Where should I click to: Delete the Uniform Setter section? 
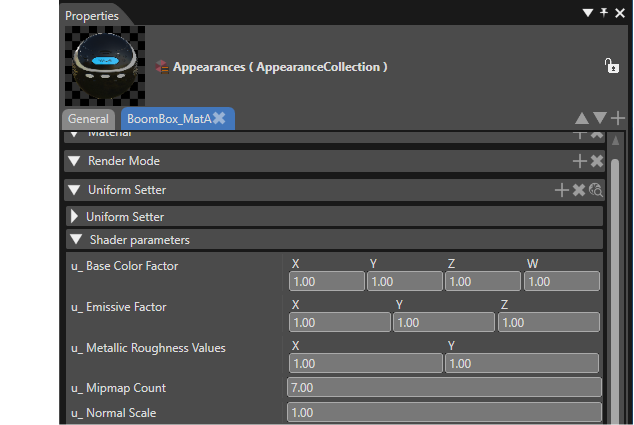point(579,190)
